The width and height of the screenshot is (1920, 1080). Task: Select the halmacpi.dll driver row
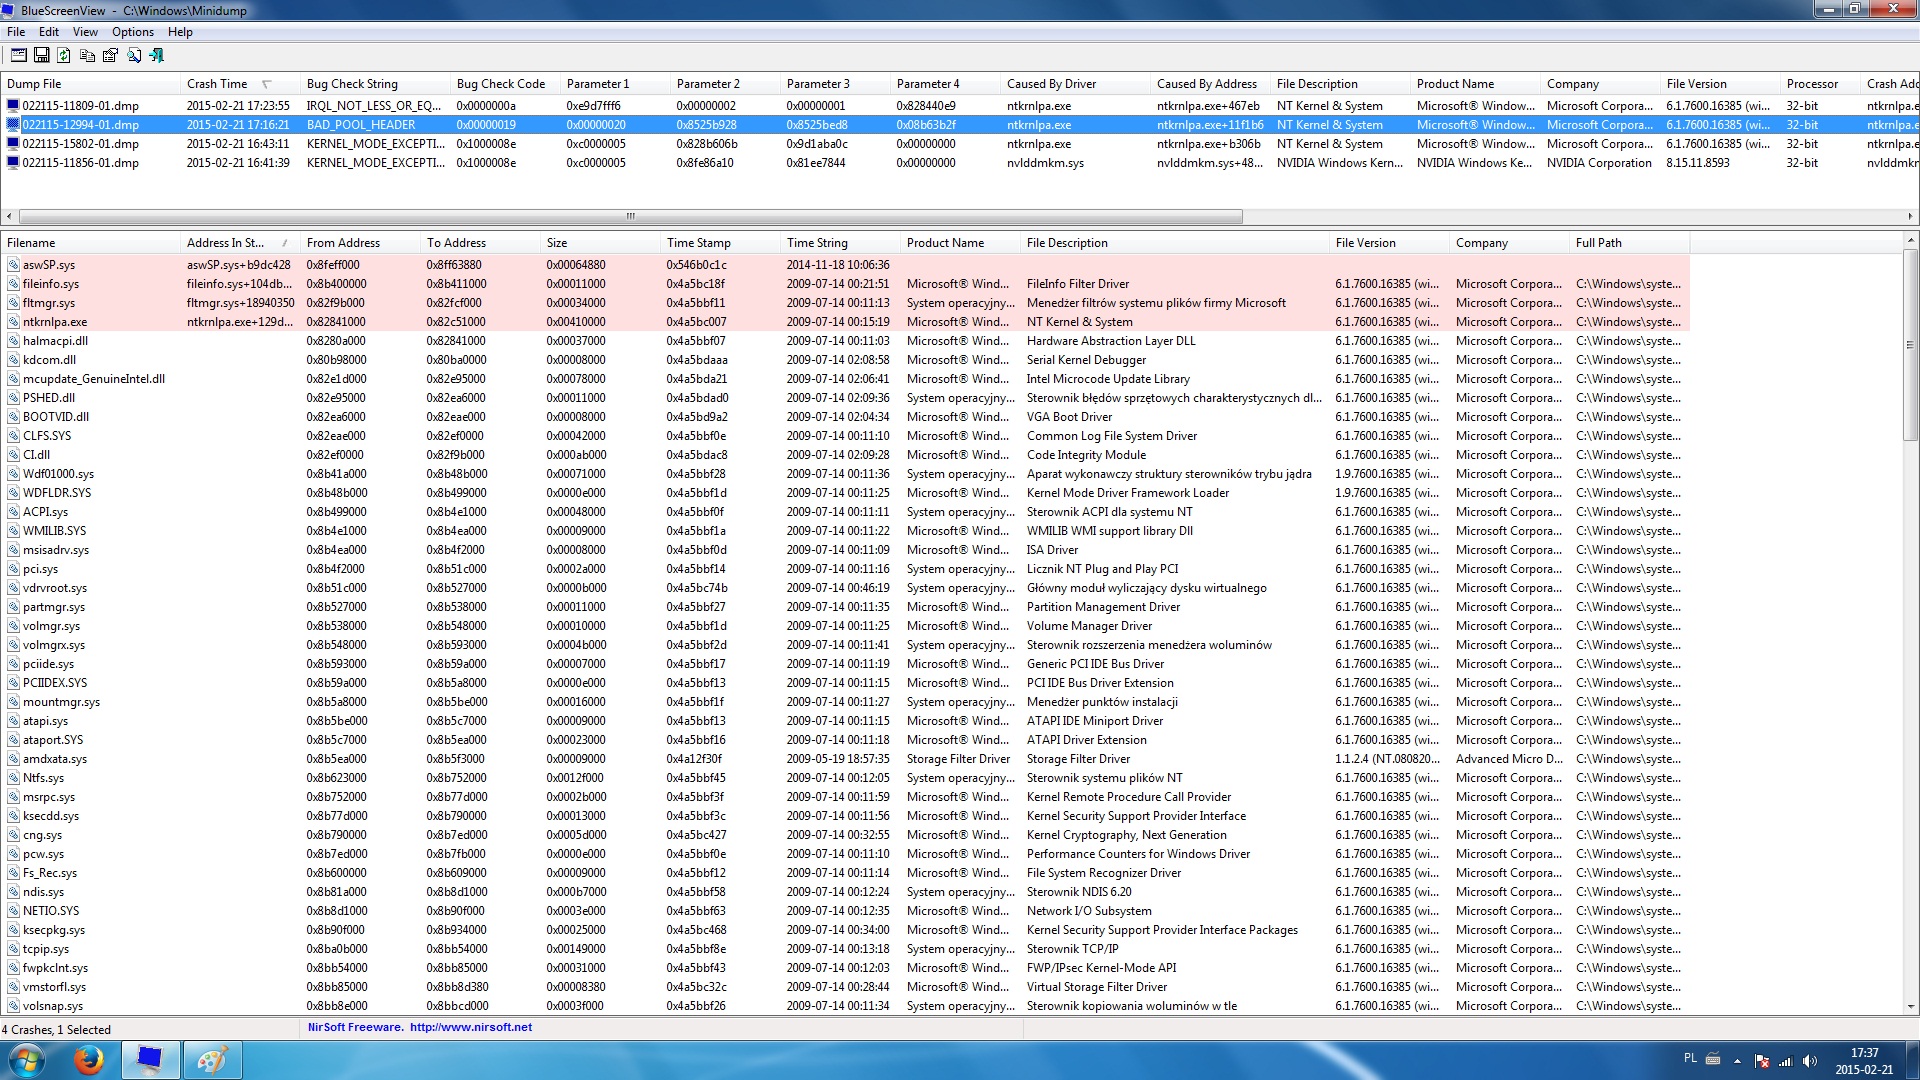(845, 341)
